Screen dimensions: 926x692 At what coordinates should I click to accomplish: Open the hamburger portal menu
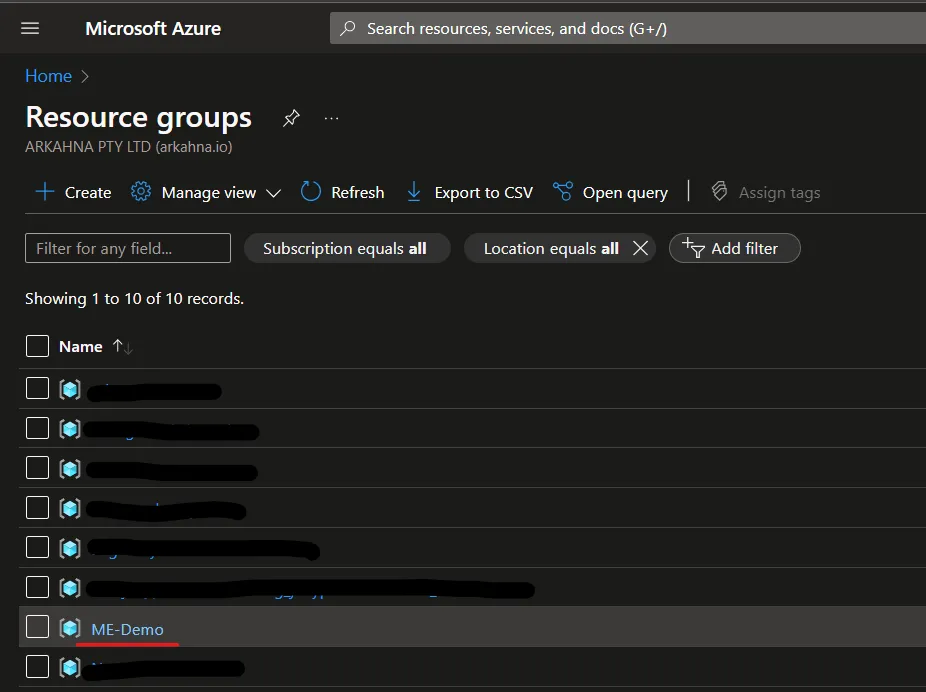tap(30, 28)
